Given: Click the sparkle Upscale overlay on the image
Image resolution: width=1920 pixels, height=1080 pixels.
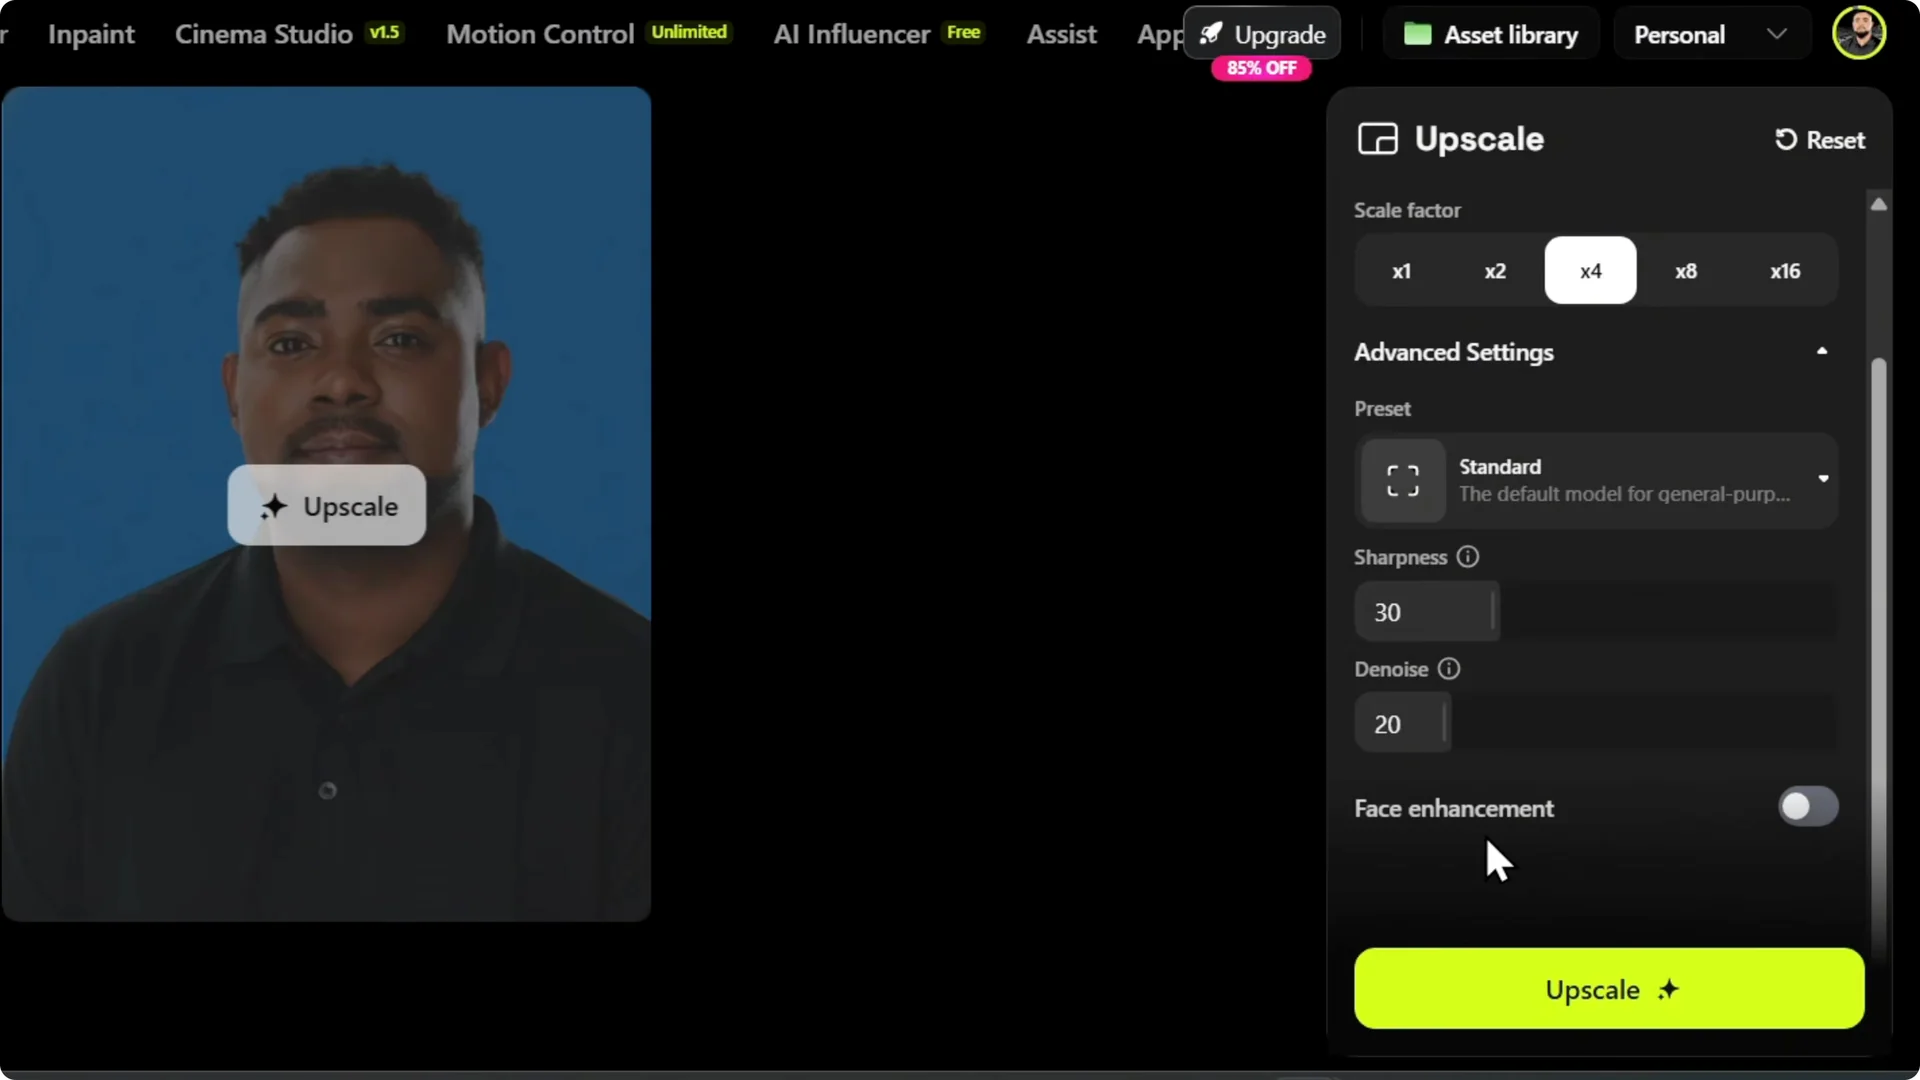Looking at the screenshot, I should click(326, 506).
